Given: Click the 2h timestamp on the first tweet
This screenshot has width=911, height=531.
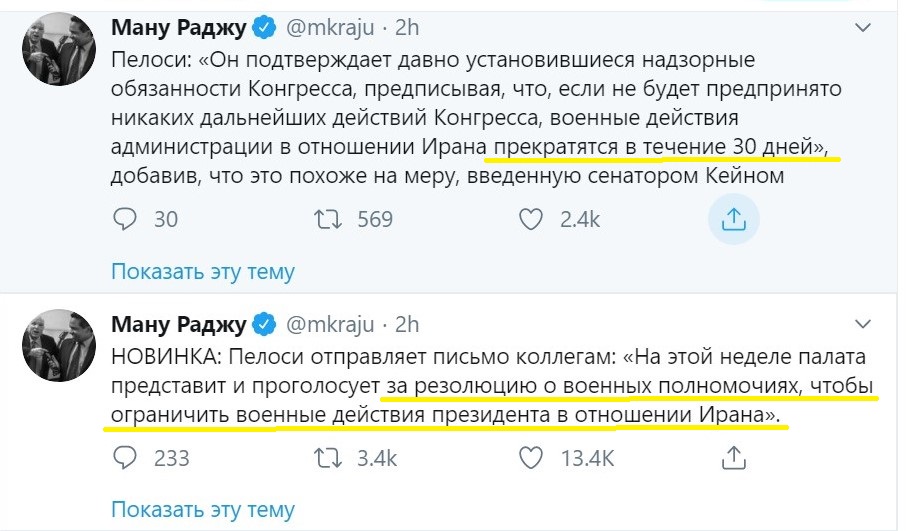Looking at the screenshot, I should [x=407, y=29].
